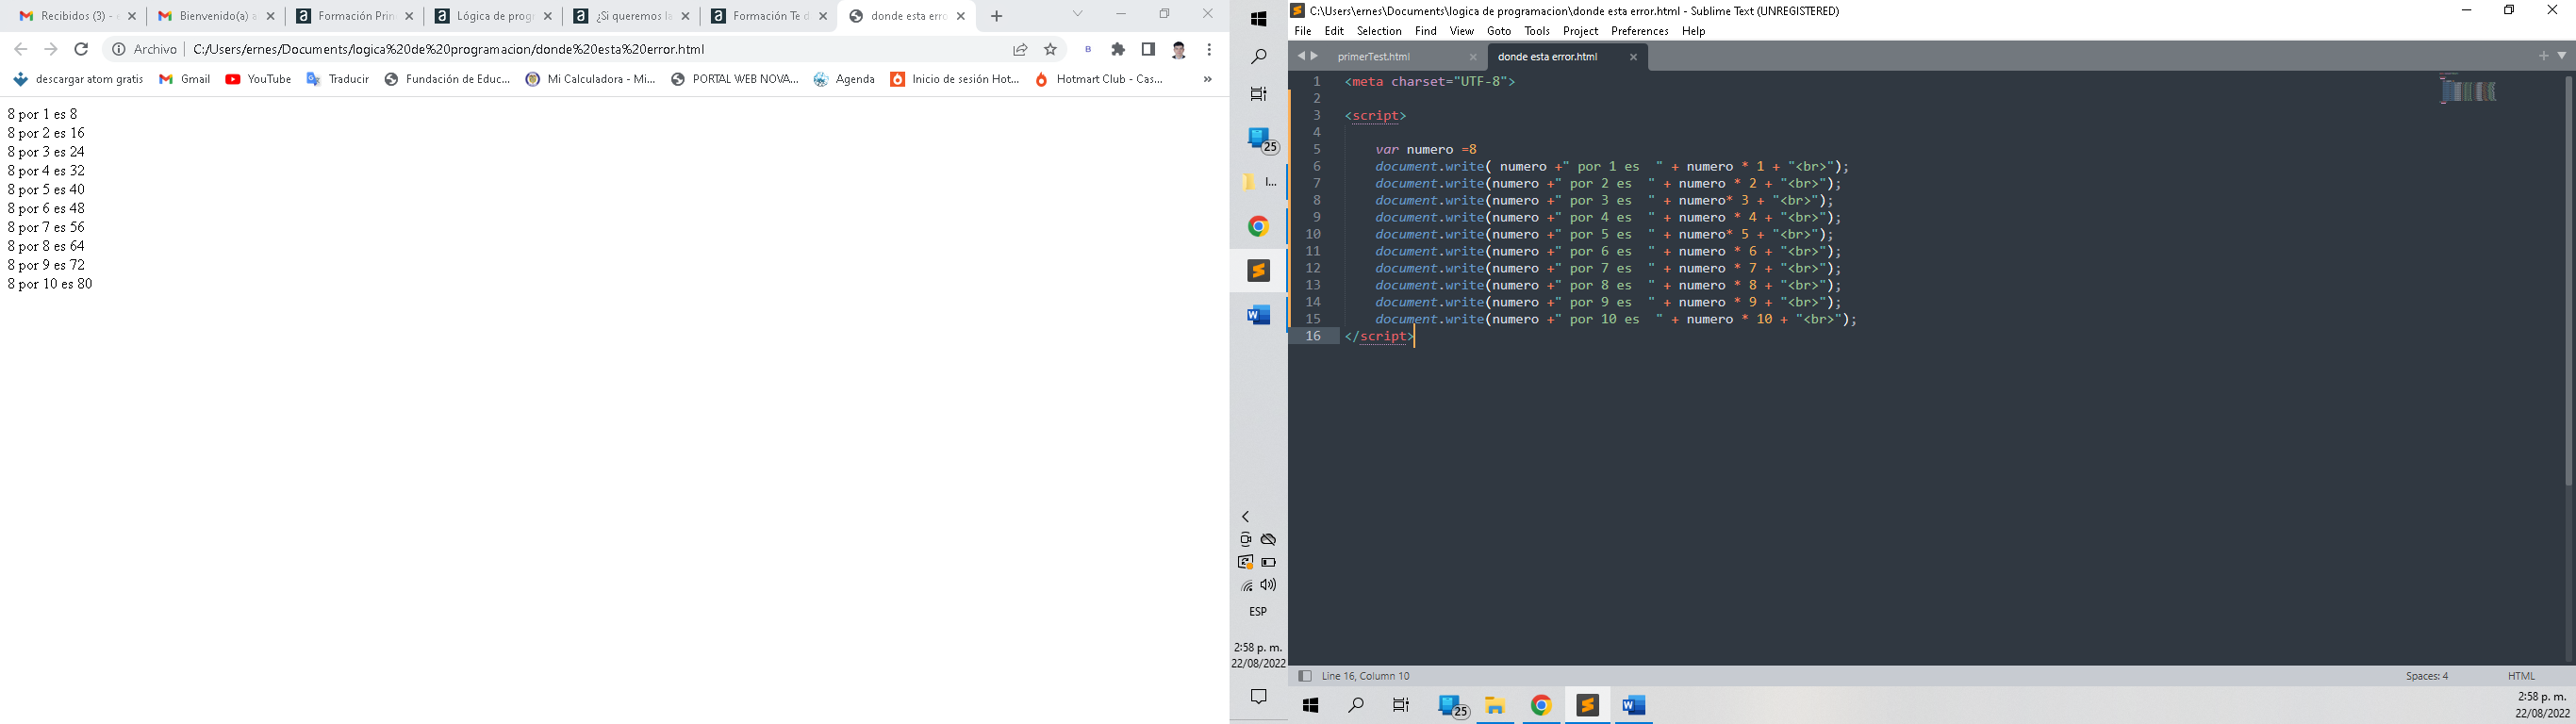Open Task View on bottom taskbar
The image size is (2576, 724).
(x=1401, y=706)
